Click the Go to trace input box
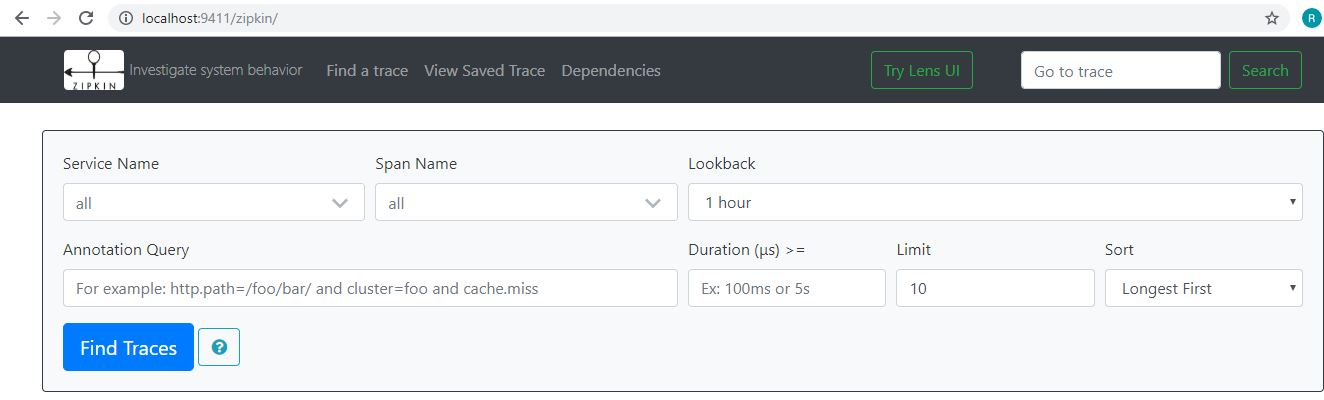Screen dimensions: 1324x400 click(1120, 70)
